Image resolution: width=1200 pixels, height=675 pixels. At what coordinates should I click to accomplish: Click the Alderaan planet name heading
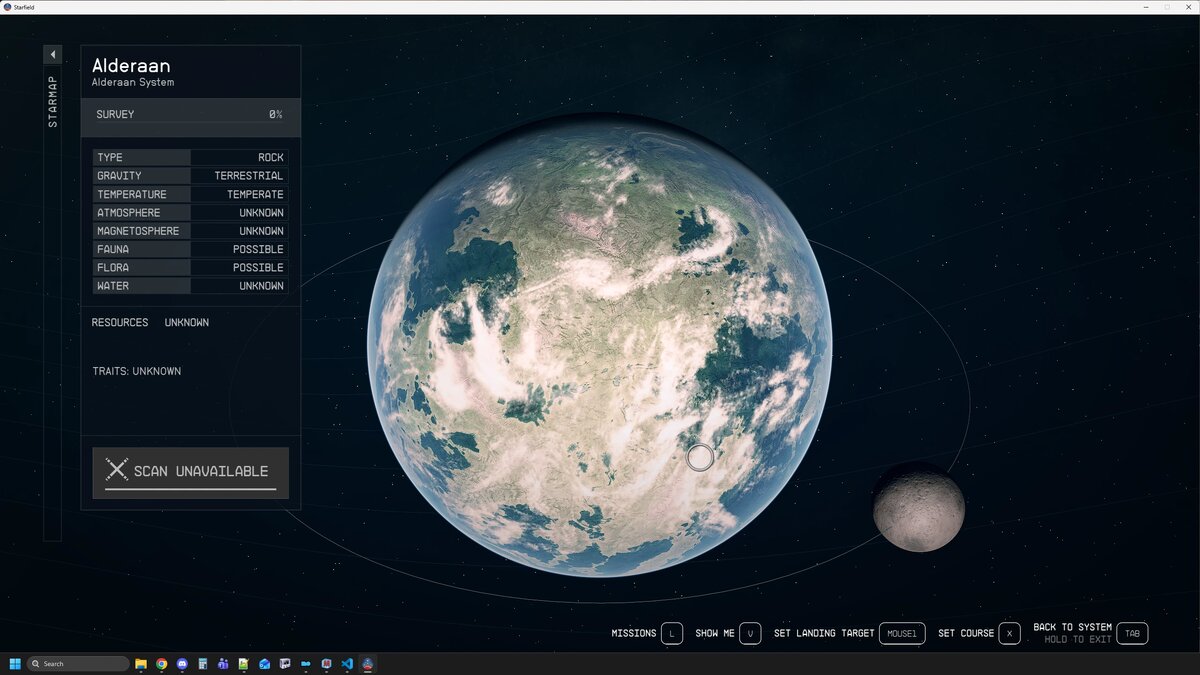tap(131, 65)
